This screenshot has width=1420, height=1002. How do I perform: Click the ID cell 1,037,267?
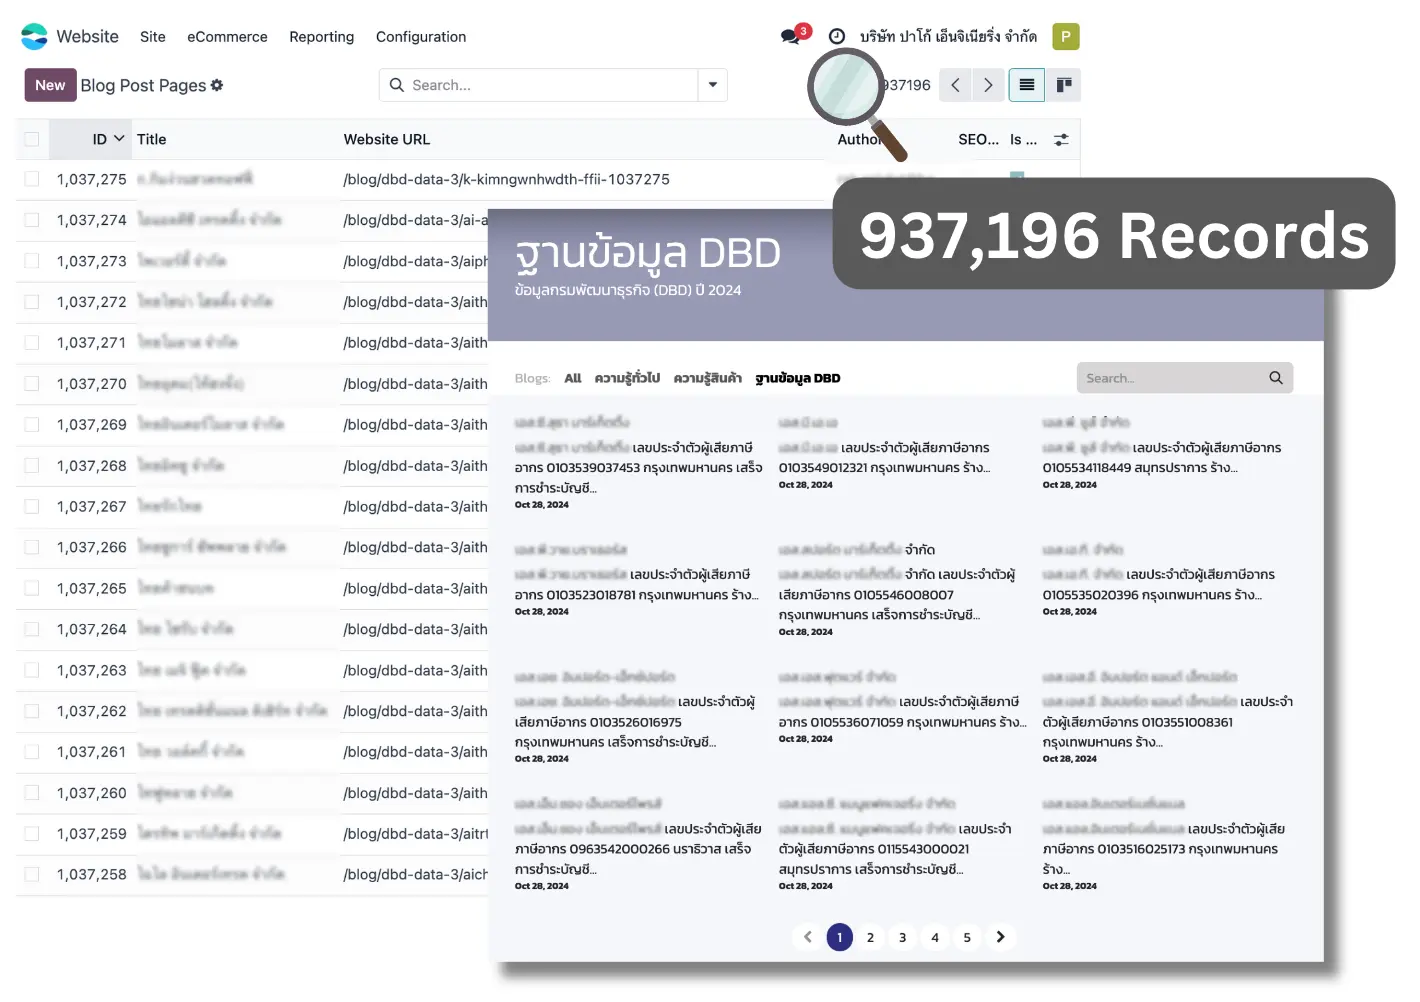coord(91,506)
